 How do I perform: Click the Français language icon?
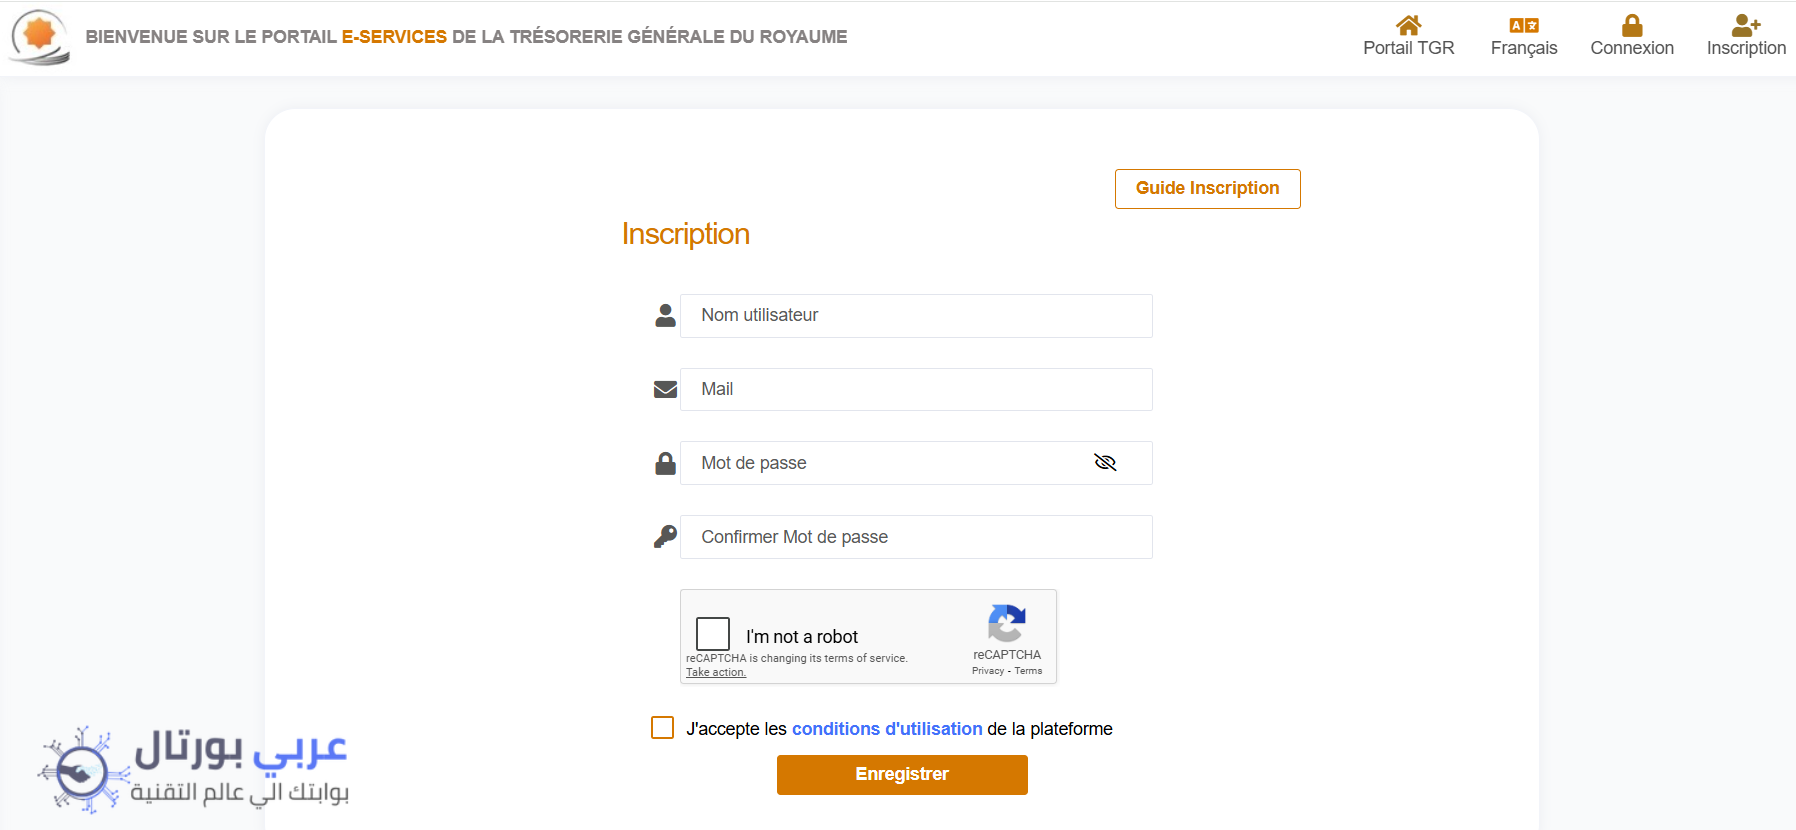pyautogui.click(x=1523, y=25)
